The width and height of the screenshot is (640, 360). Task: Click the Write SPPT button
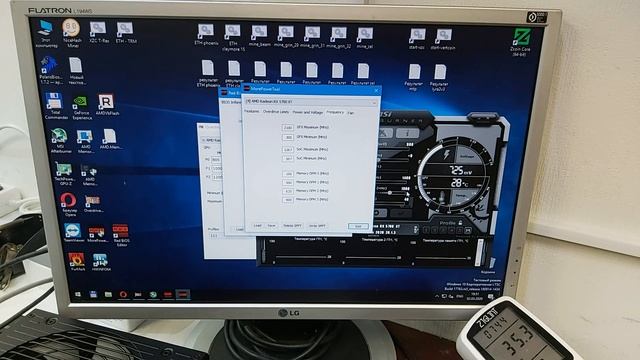(x=317, y=226)
